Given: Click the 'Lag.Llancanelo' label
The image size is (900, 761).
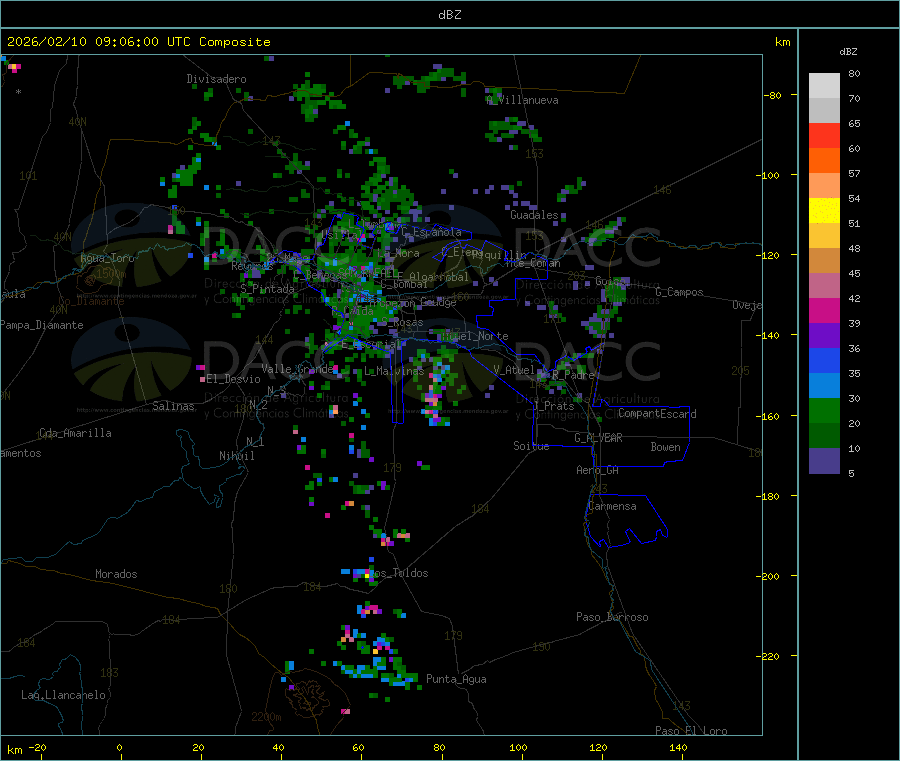Looking at the screenshot, I should click(64, 696).
